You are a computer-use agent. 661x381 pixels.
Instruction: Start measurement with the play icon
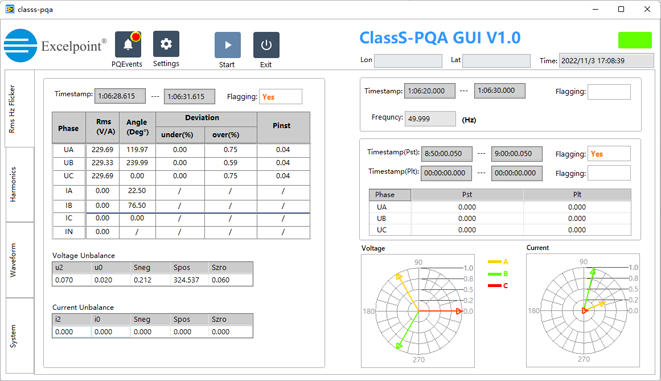(x=228, y=45)
